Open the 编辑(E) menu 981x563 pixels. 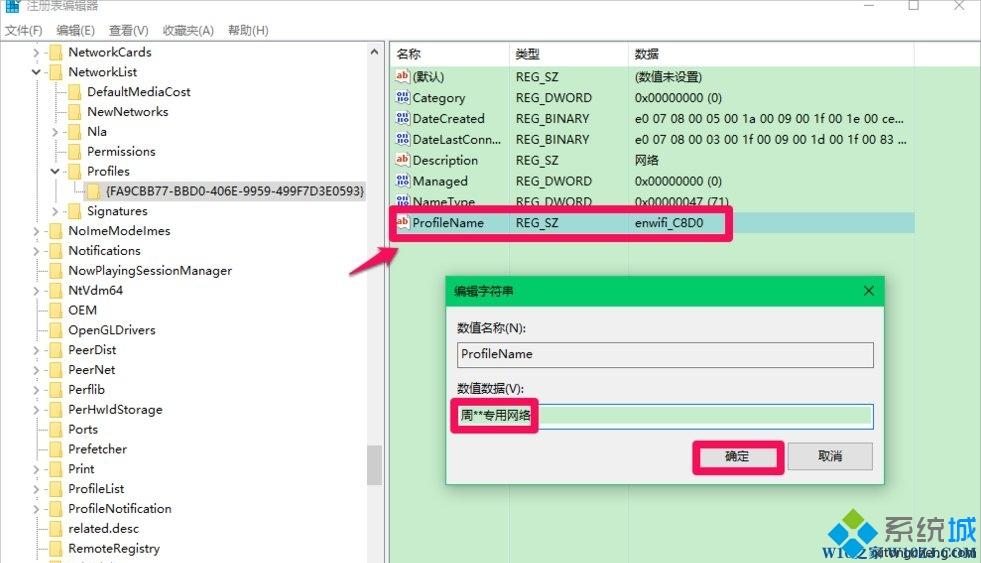pyautogui.click(x=75, y=30)
